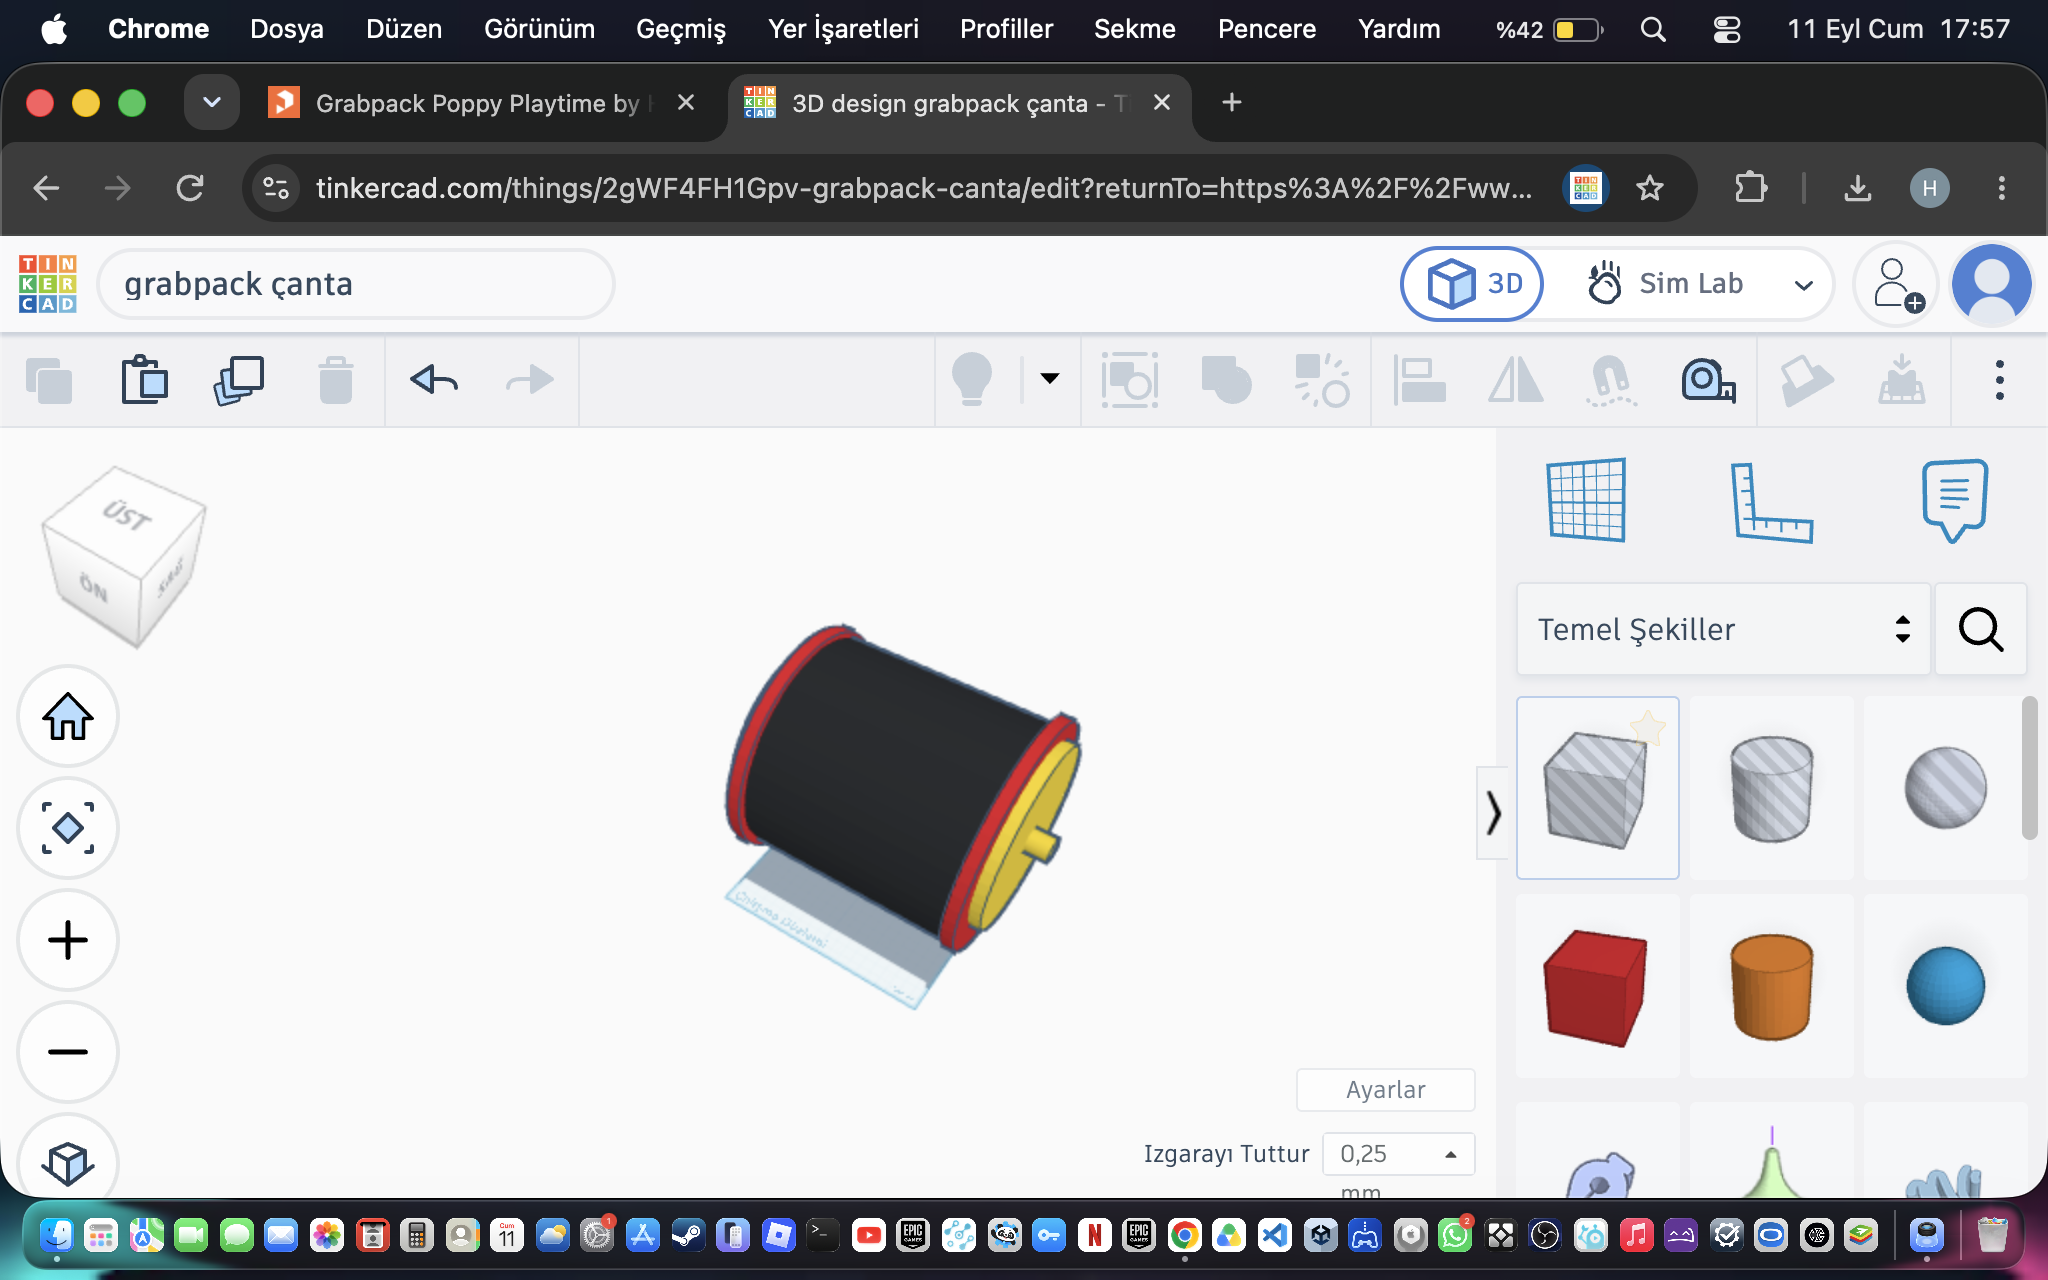
Task: Open the Görünüm menu
Action: tap(539, 29)
